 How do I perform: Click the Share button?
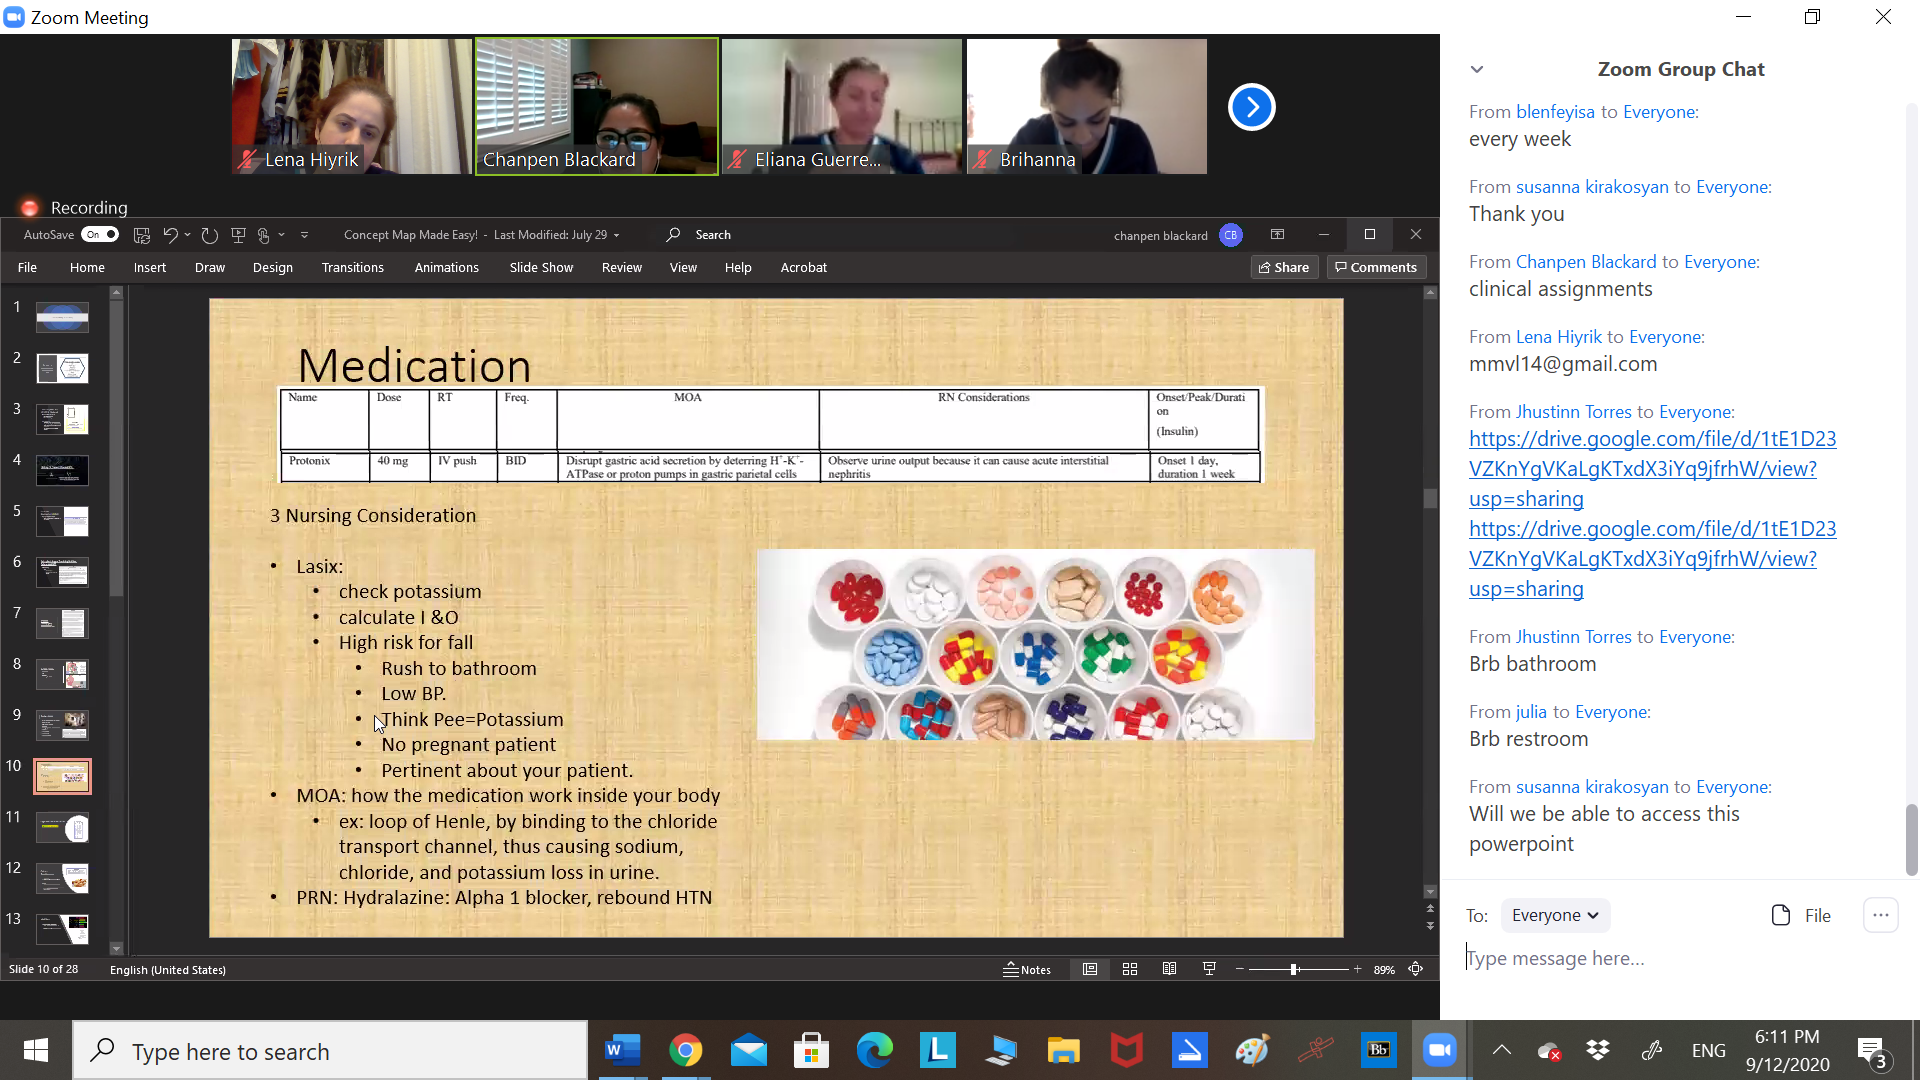click(x=1284, y=267)
